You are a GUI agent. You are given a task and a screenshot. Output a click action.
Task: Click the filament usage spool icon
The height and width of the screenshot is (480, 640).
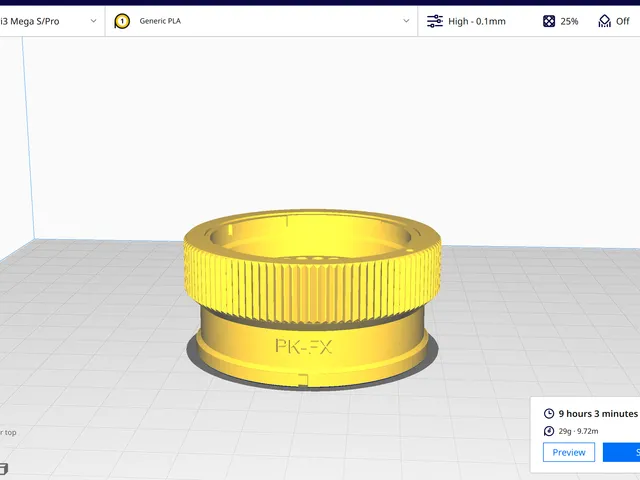coord(549,431)
